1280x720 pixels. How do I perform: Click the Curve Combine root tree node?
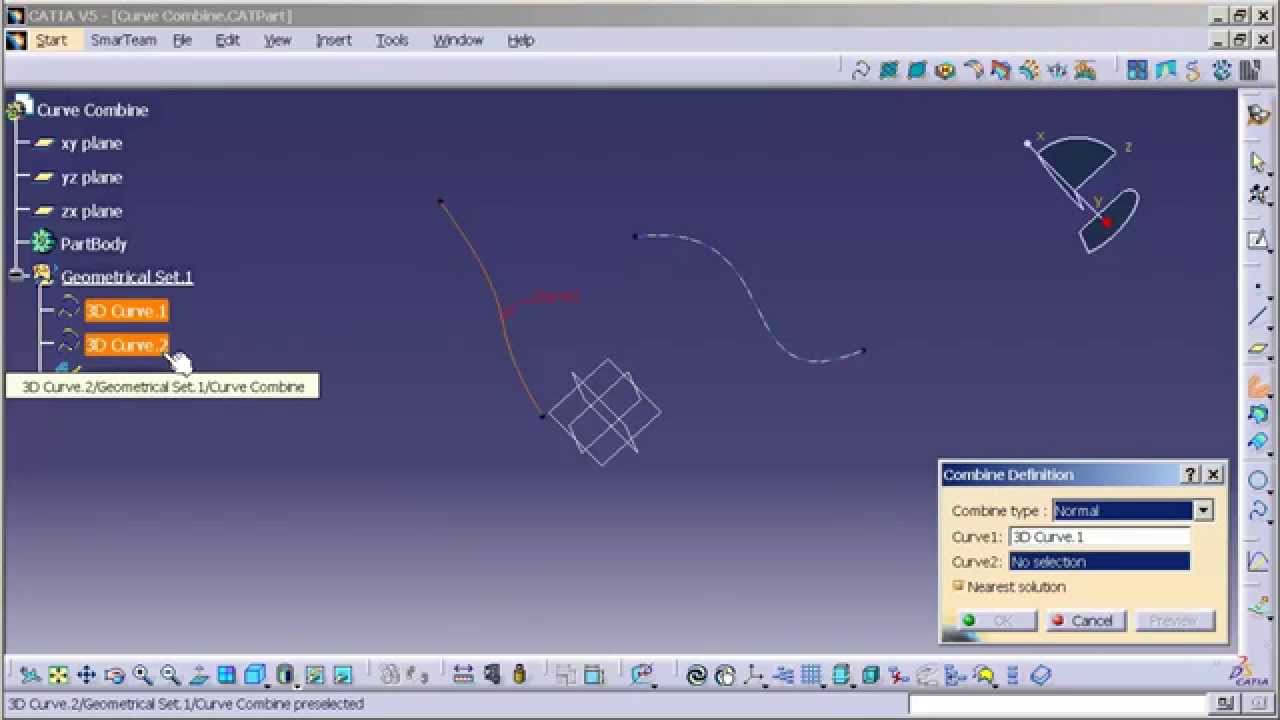(92, 110)
